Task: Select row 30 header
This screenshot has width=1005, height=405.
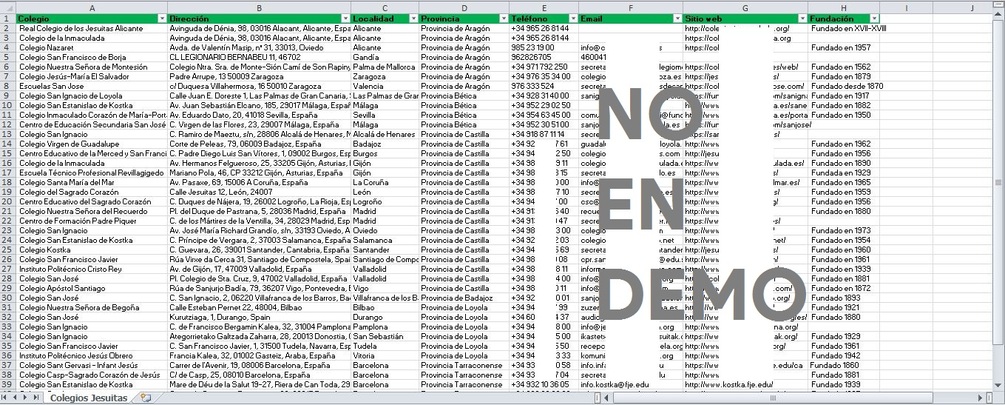Action: click(8, 297)
